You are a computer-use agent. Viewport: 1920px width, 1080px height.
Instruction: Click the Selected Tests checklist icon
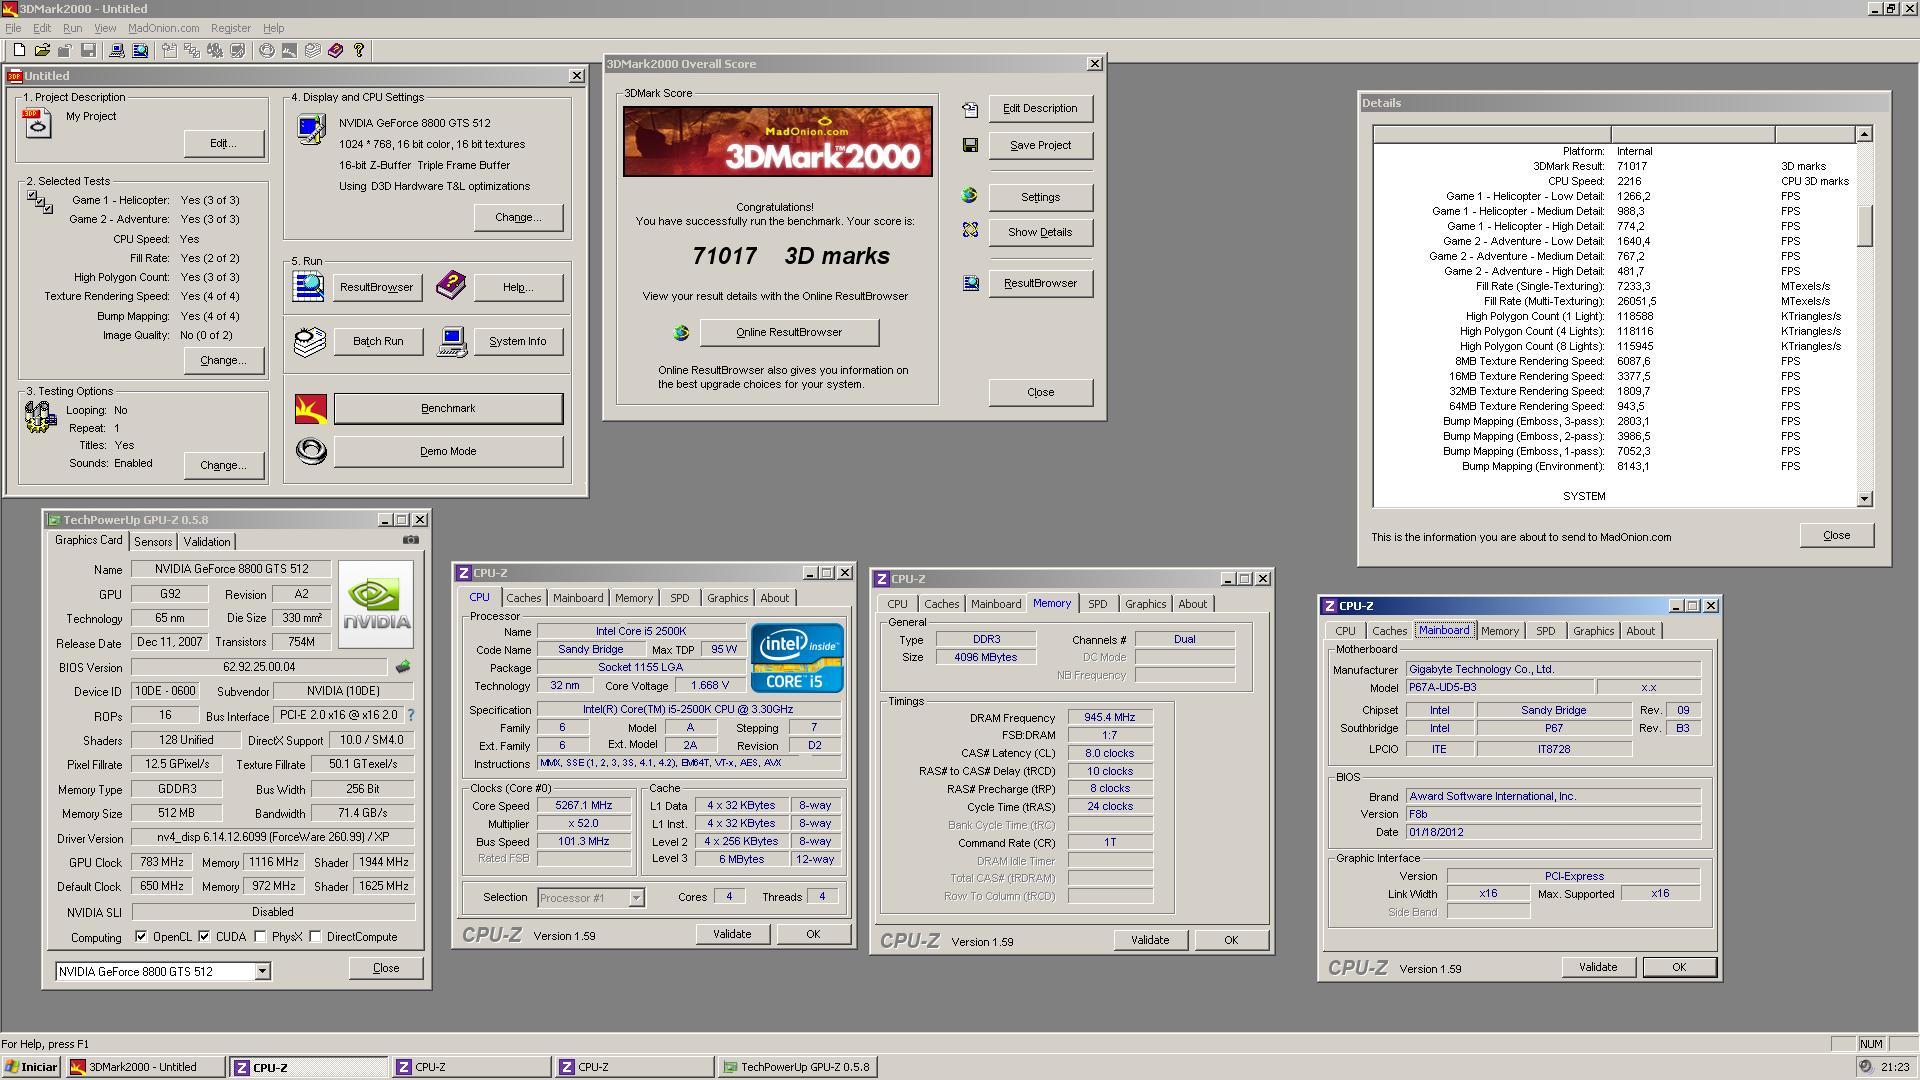40,202
